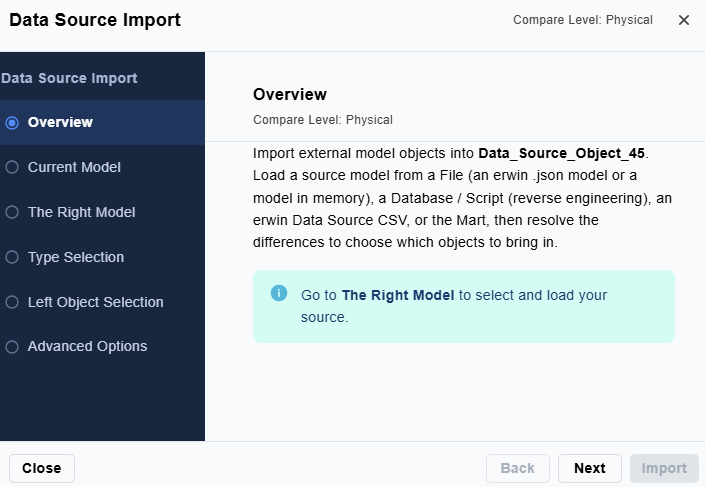Screen dimensions: 705x487
Task: Click the Data Source Import sidebar heading
Action: pyautogui.click(x=69, y=78)
